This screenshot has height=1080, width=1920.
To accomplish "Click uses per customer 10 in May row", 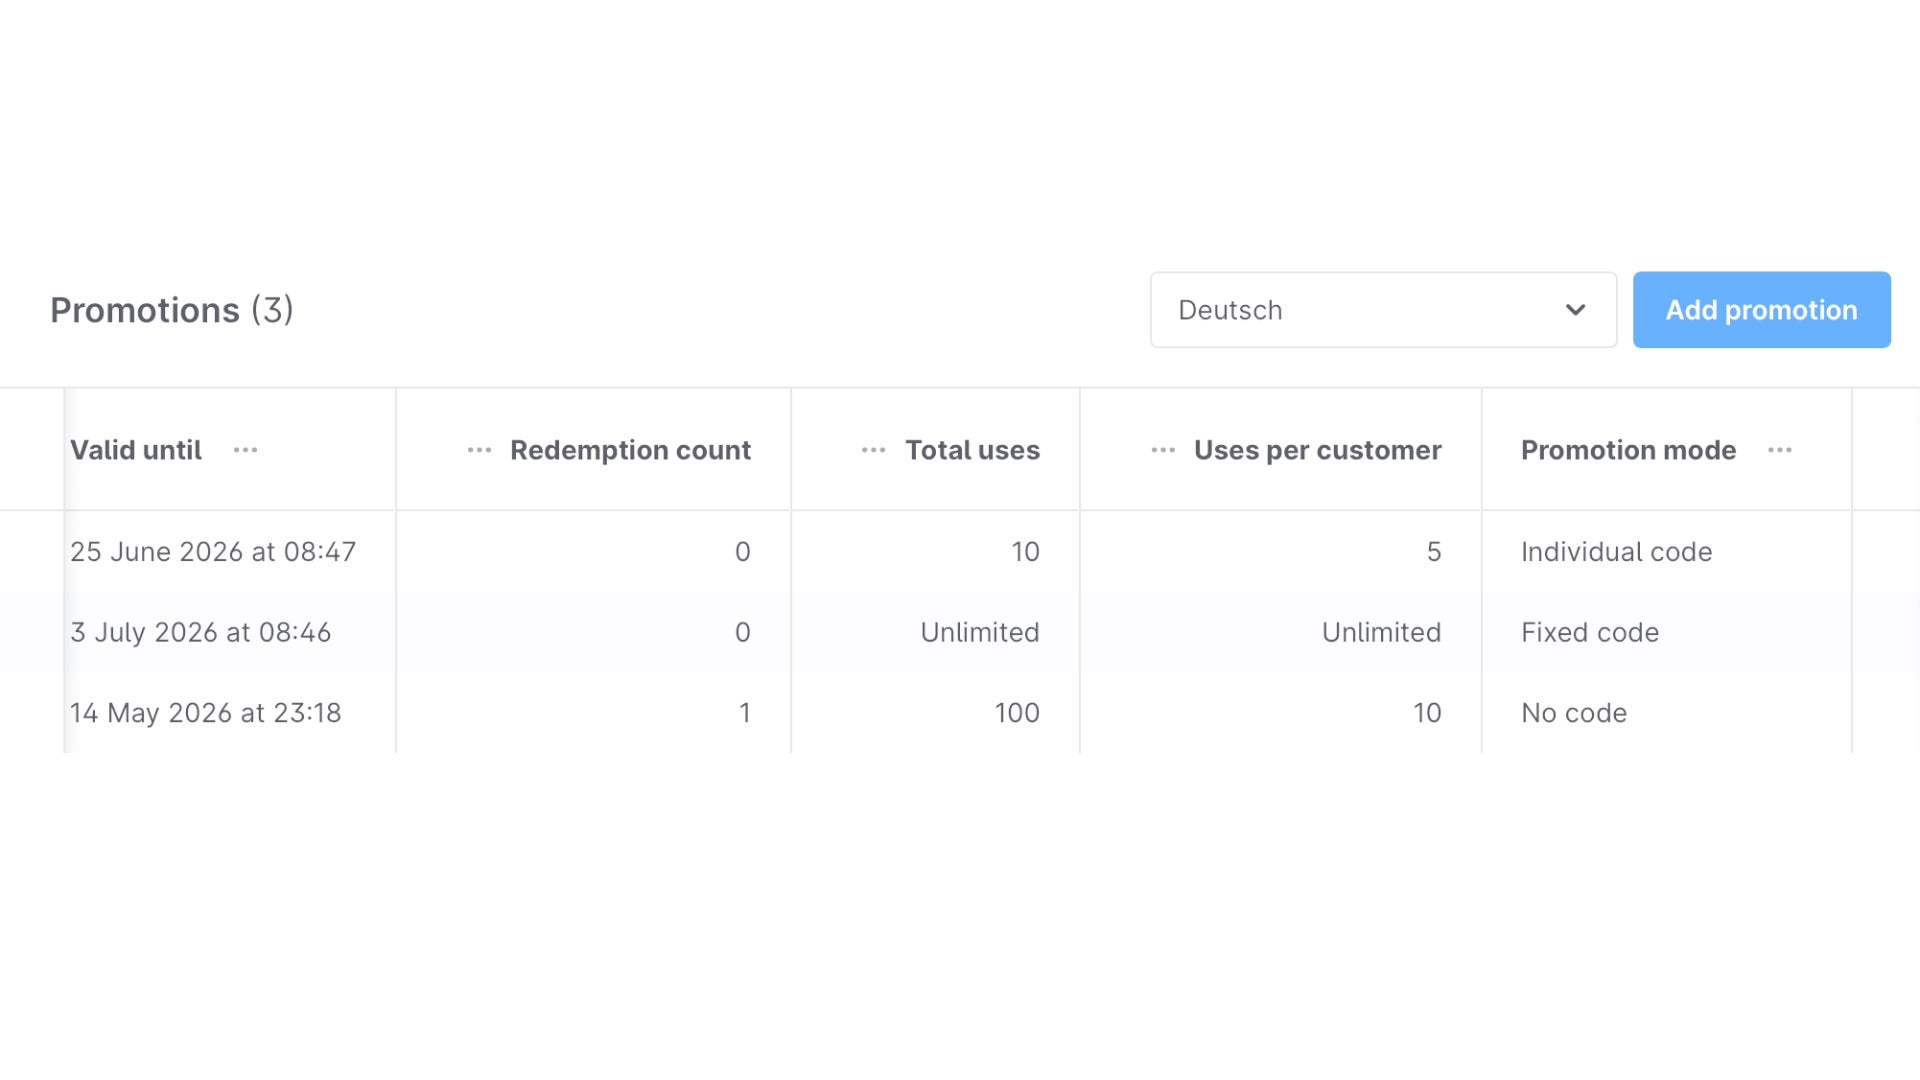I will pos(1427,713).
